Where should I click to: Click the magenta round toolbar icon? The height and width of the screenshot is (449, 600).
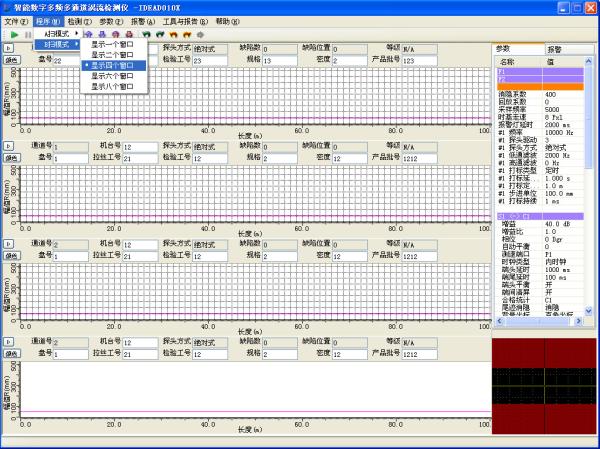click(116, 35)
